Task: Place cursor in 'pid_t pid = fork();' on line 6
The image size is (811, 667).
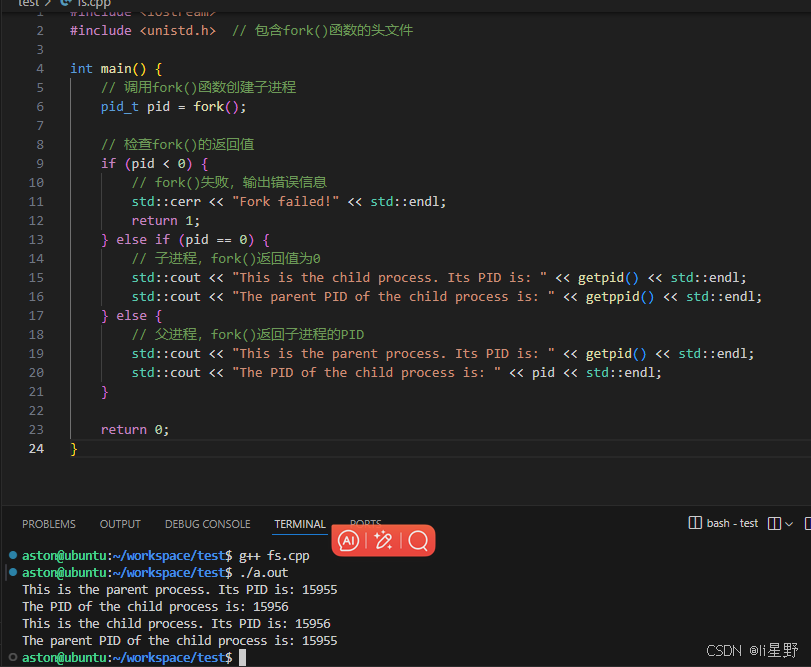Action: click(x=173, y=107)
